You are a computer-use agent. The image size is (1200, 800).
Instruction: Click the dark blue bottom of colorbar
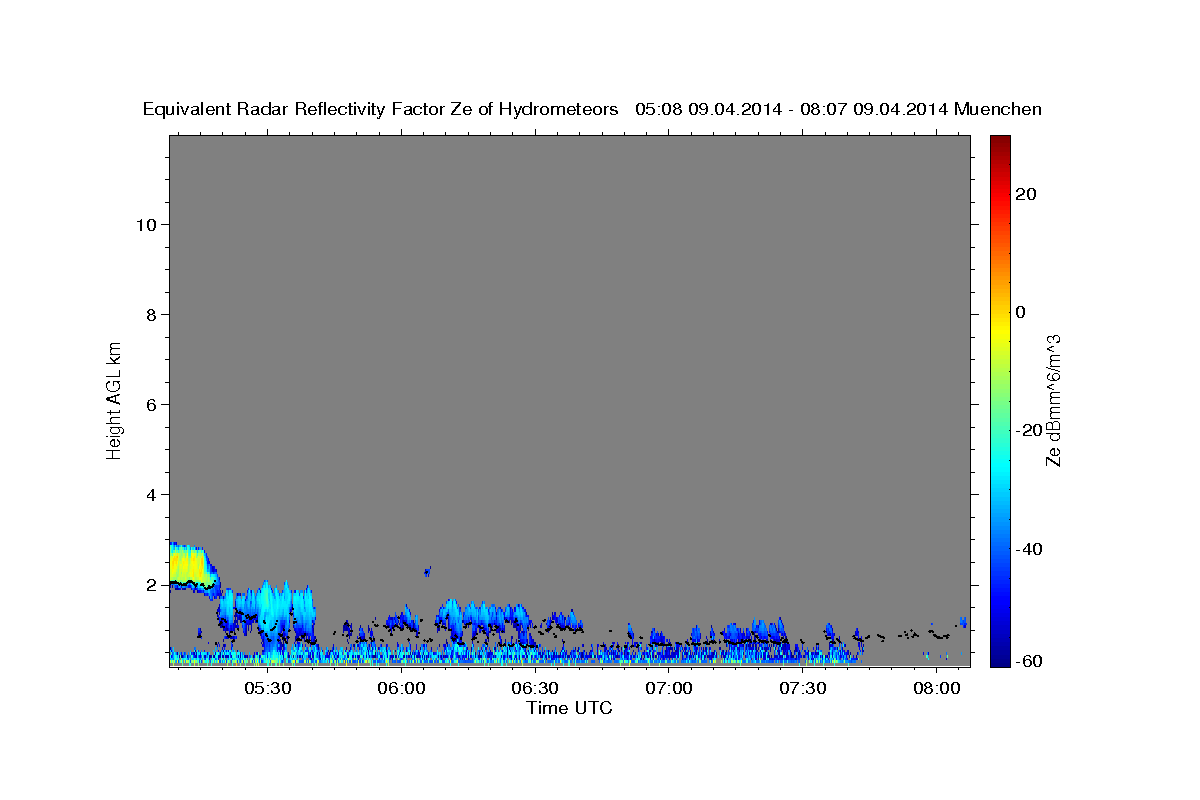pyautogui.click(x=1000, y=658)
